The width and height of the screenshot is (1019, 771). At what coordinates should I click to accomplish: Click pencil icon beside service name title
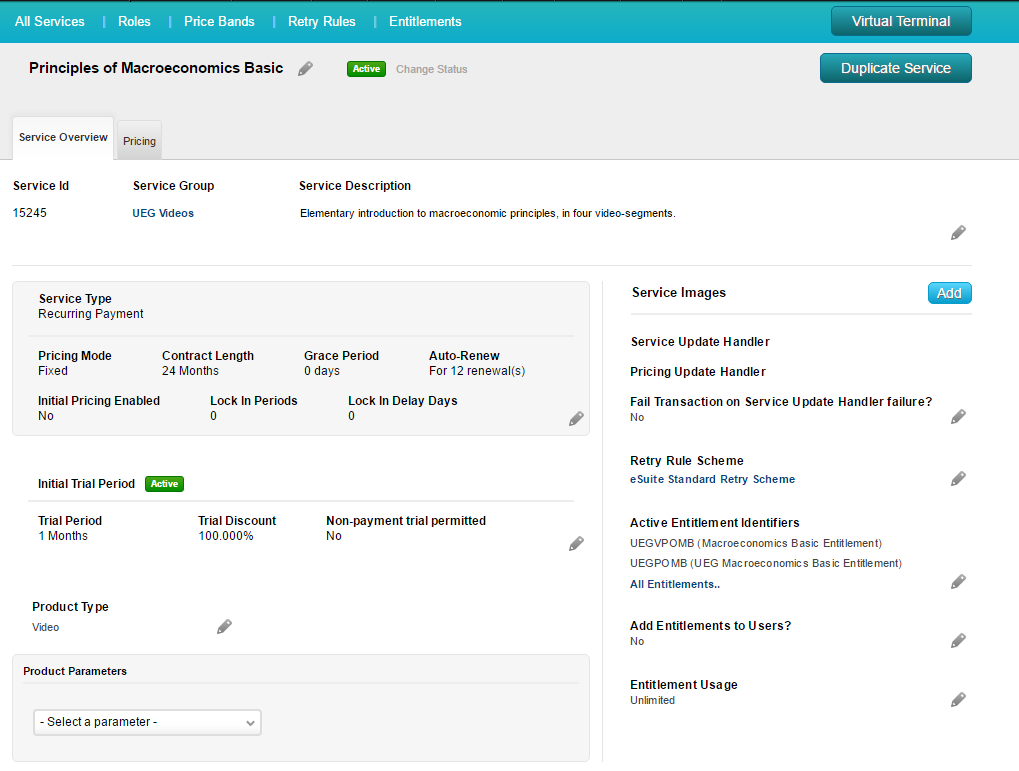click(306, 69)
